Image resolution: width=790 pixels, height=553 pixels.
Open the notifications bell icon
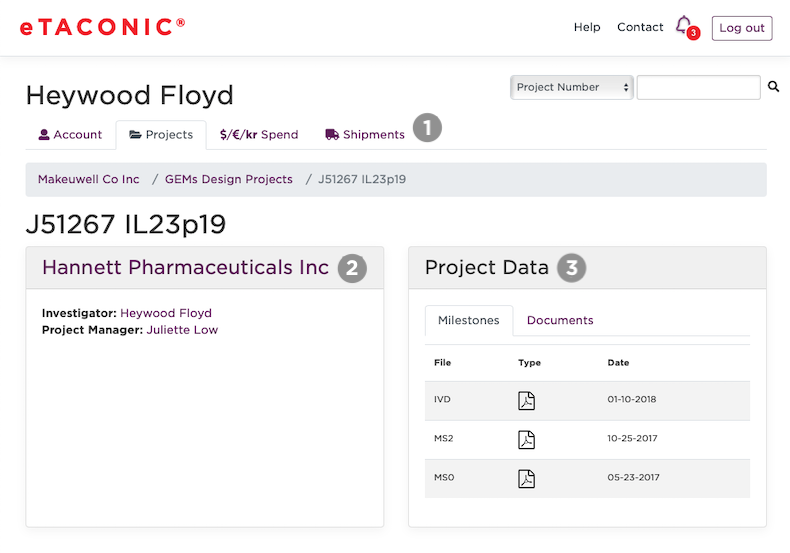[685, 26]
